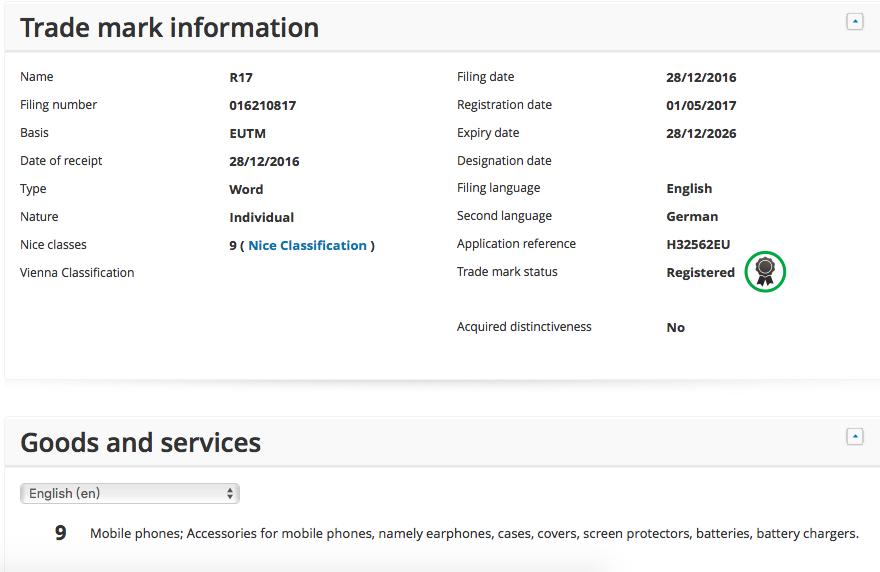Click the class number 9 in goods list
The height and width of the screenshot is (572, 880).
60,533
